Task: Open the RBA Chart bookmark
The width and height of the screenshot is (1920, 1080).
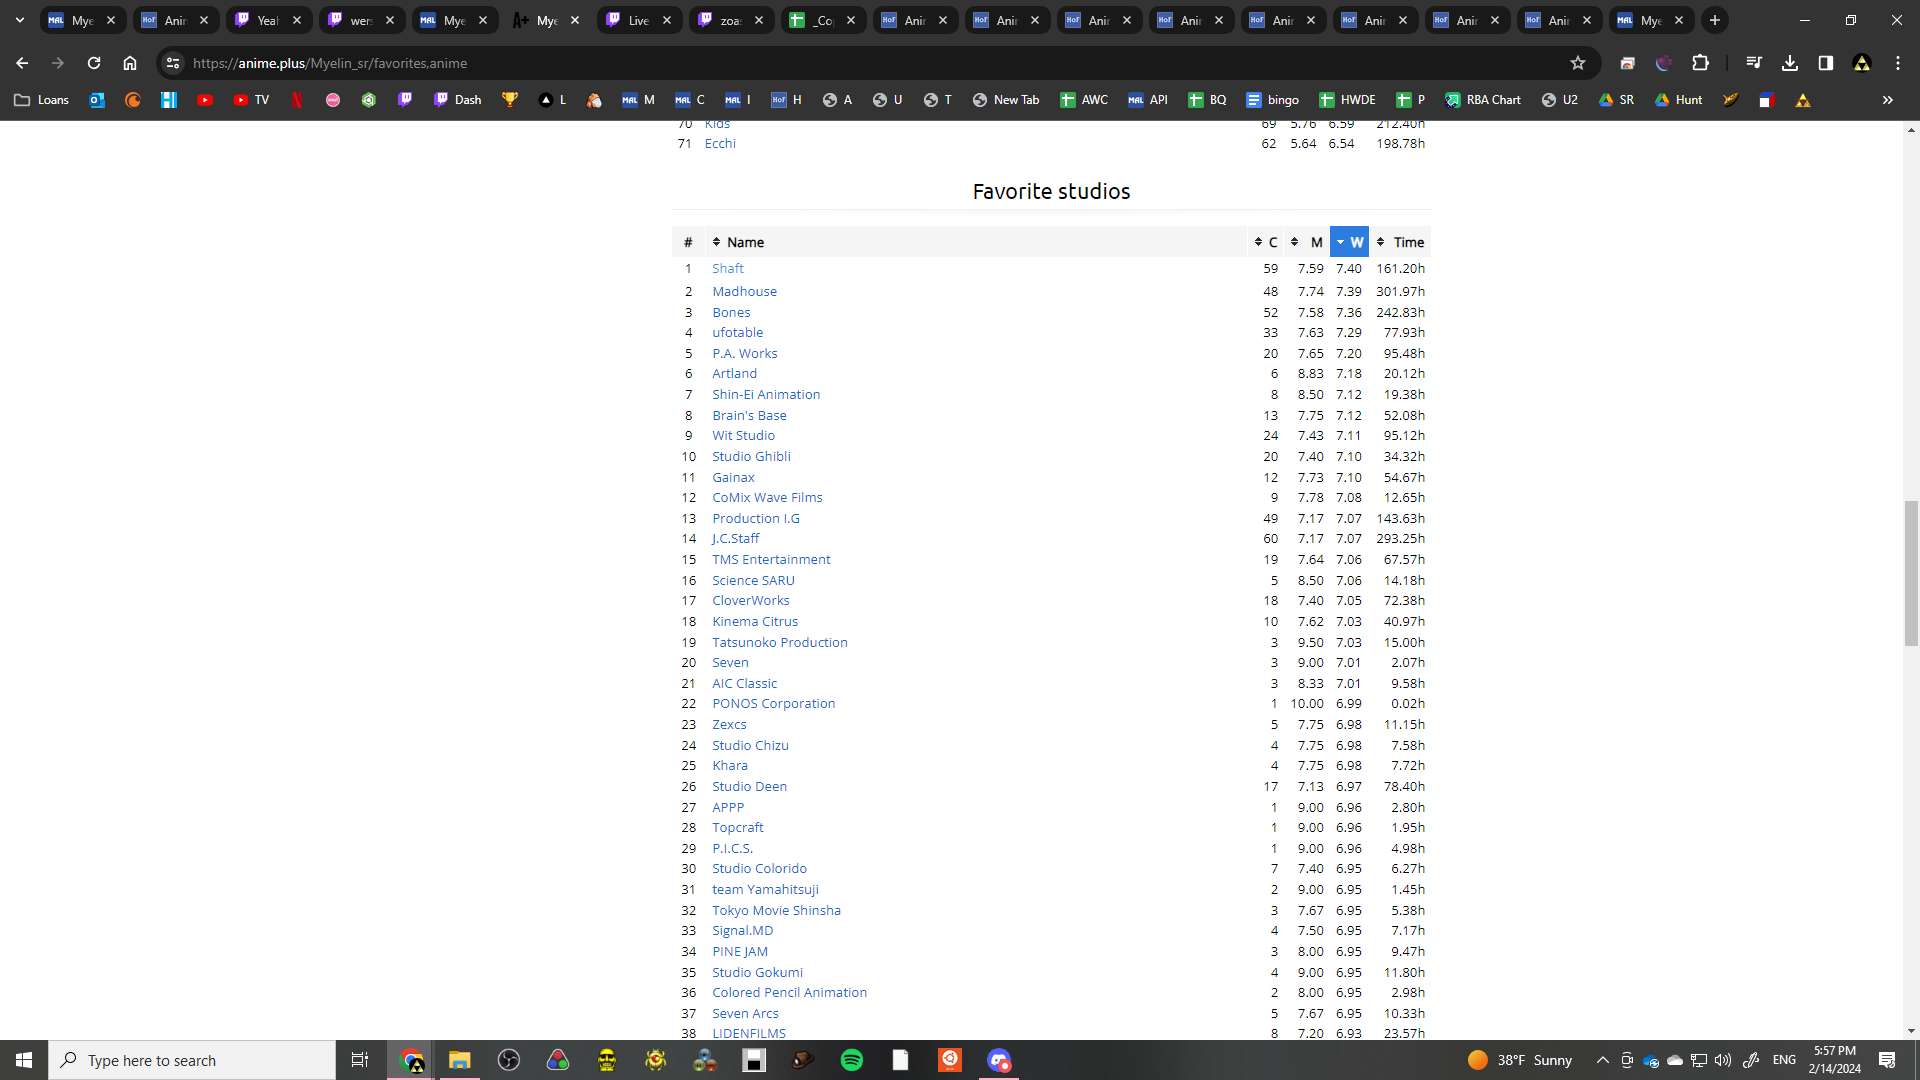Action: pyautogui.click(x=1483, y=100)
